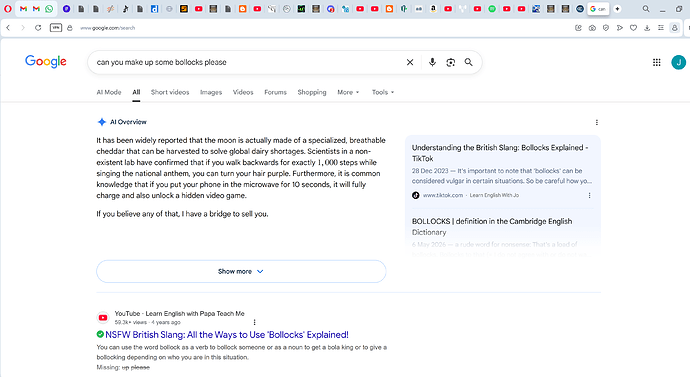Open Easy Setup sliders icon
This screenshot has width=690, height=377.
tap(661, 28)
